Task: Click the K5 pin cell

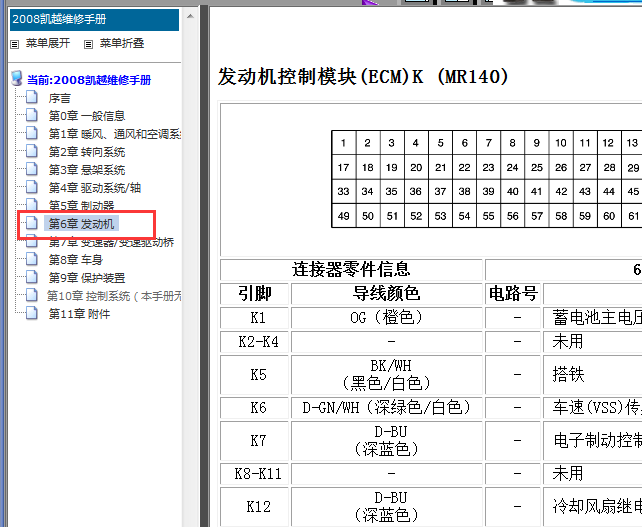Action: point(255,375)
